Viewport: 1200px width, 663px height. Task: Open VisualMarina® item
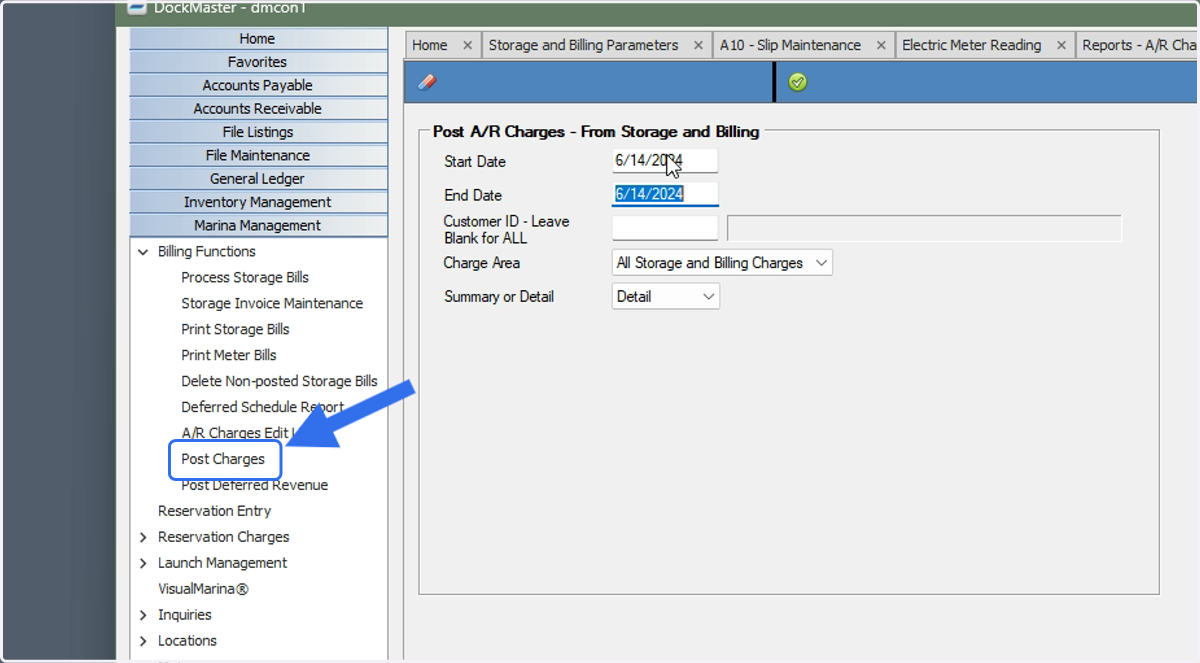point(203,589)
